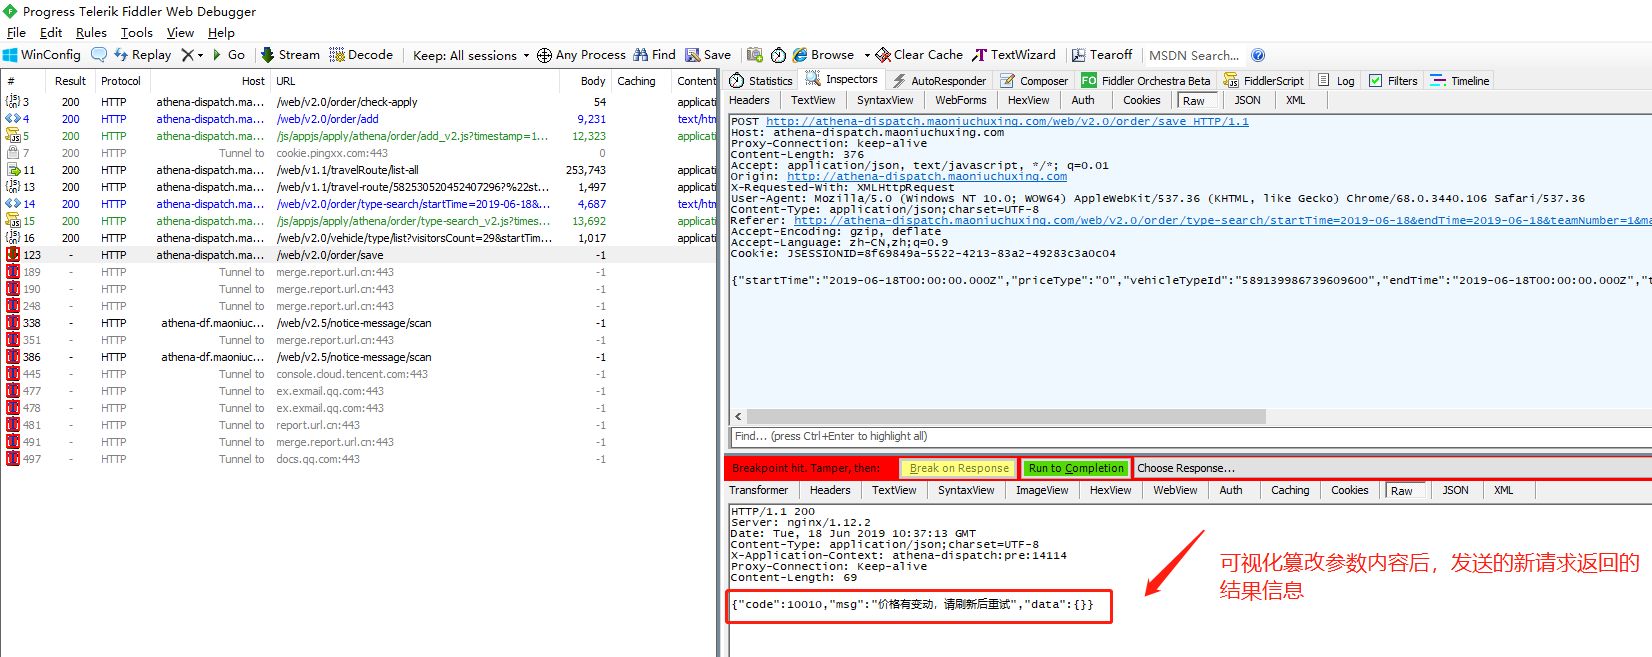Switch to the Statistics tab
Viewport: 1652px width, 657px height.
coord(761,81)
